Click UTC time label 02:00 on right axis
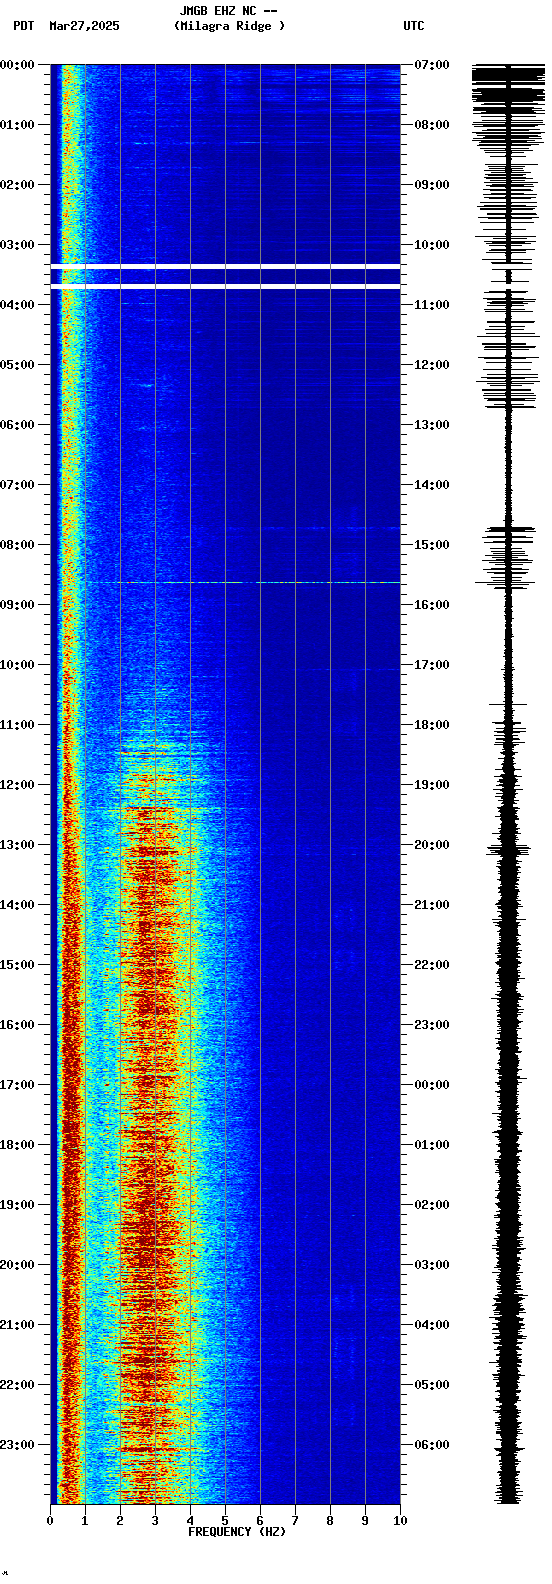This screenshot has height=1584, width=552. 432,1205
